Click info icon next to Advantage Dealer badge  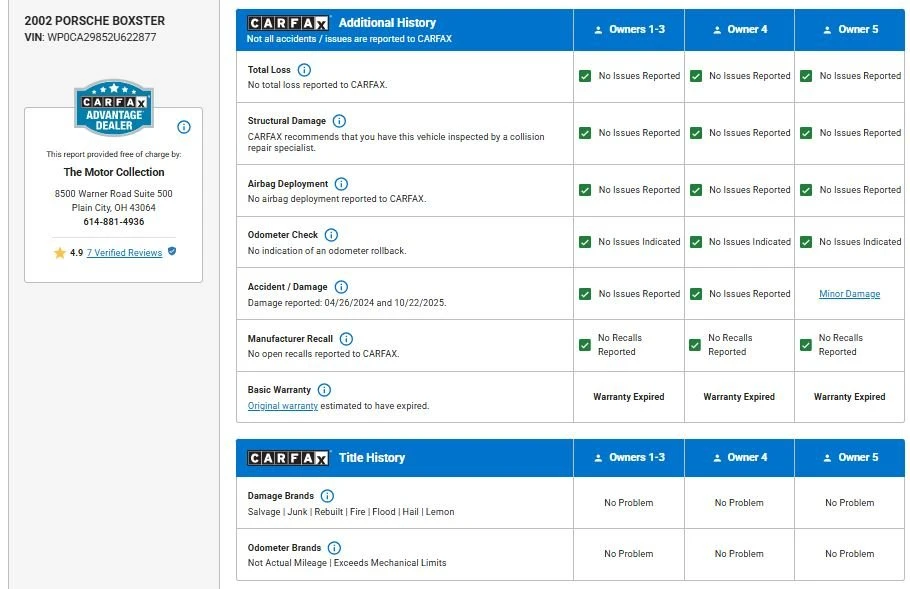[184, 127]
